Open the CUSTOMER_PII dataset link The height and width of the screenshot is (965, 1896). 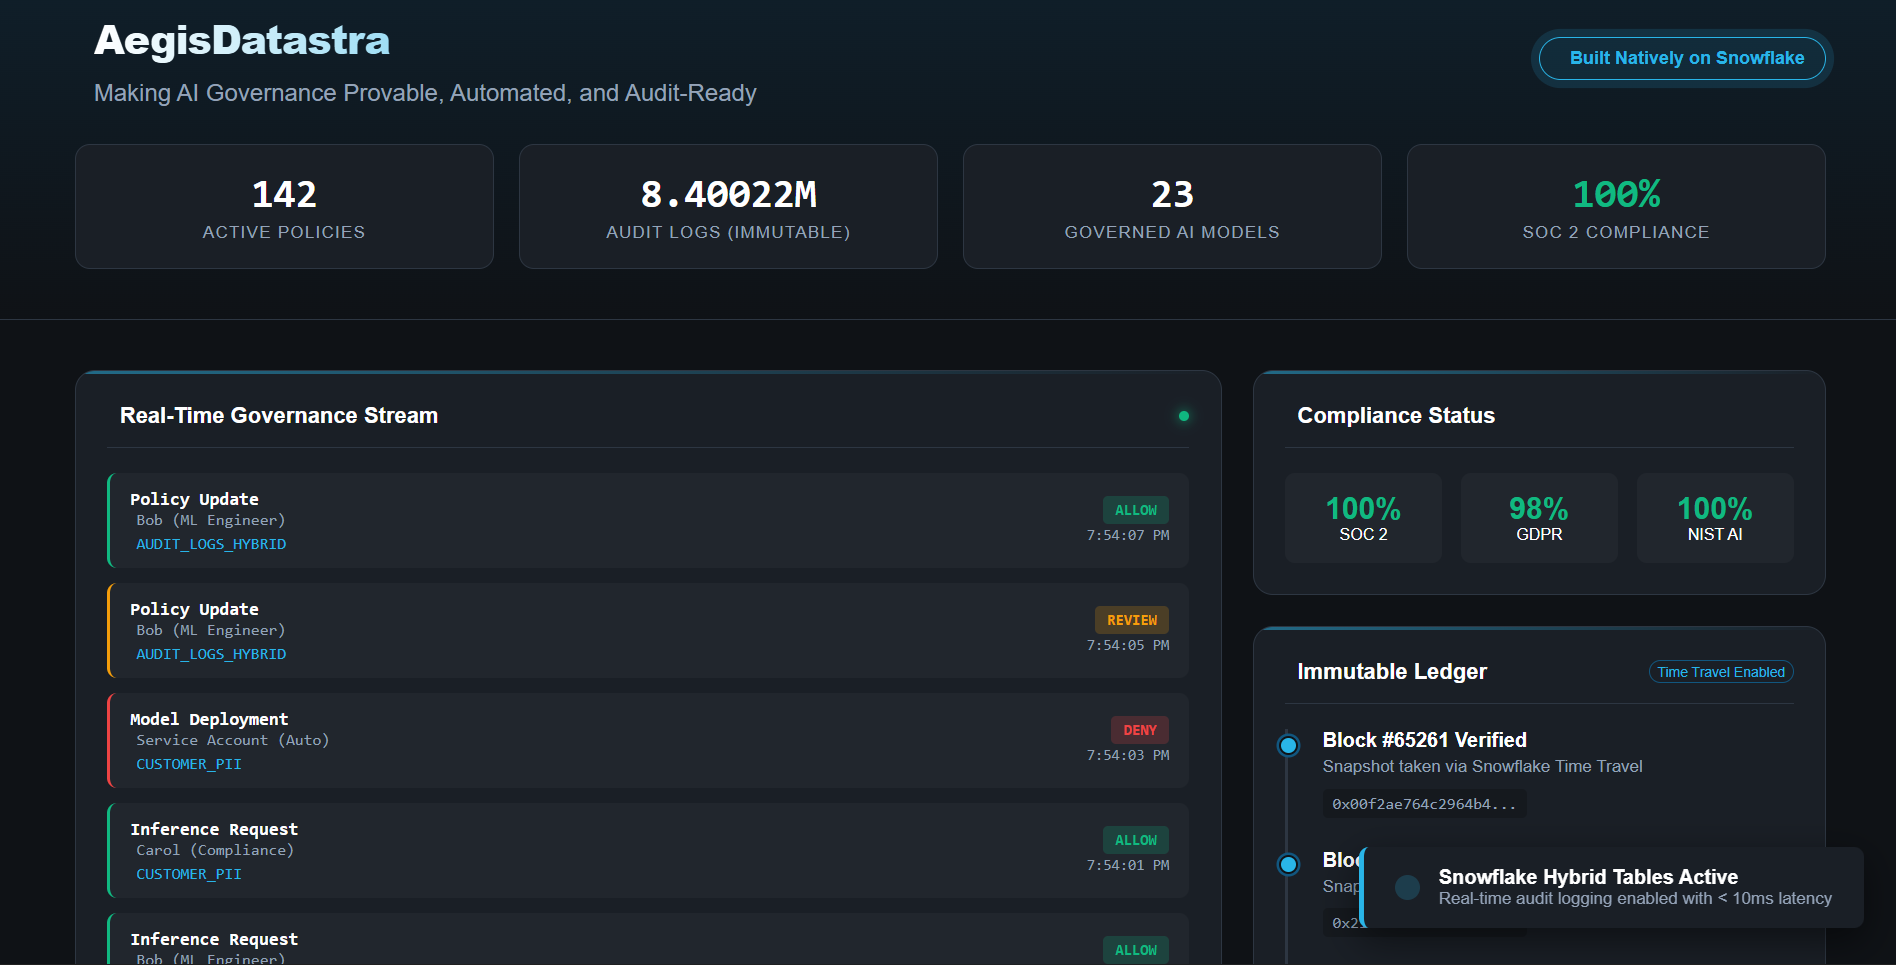(188, 764)
